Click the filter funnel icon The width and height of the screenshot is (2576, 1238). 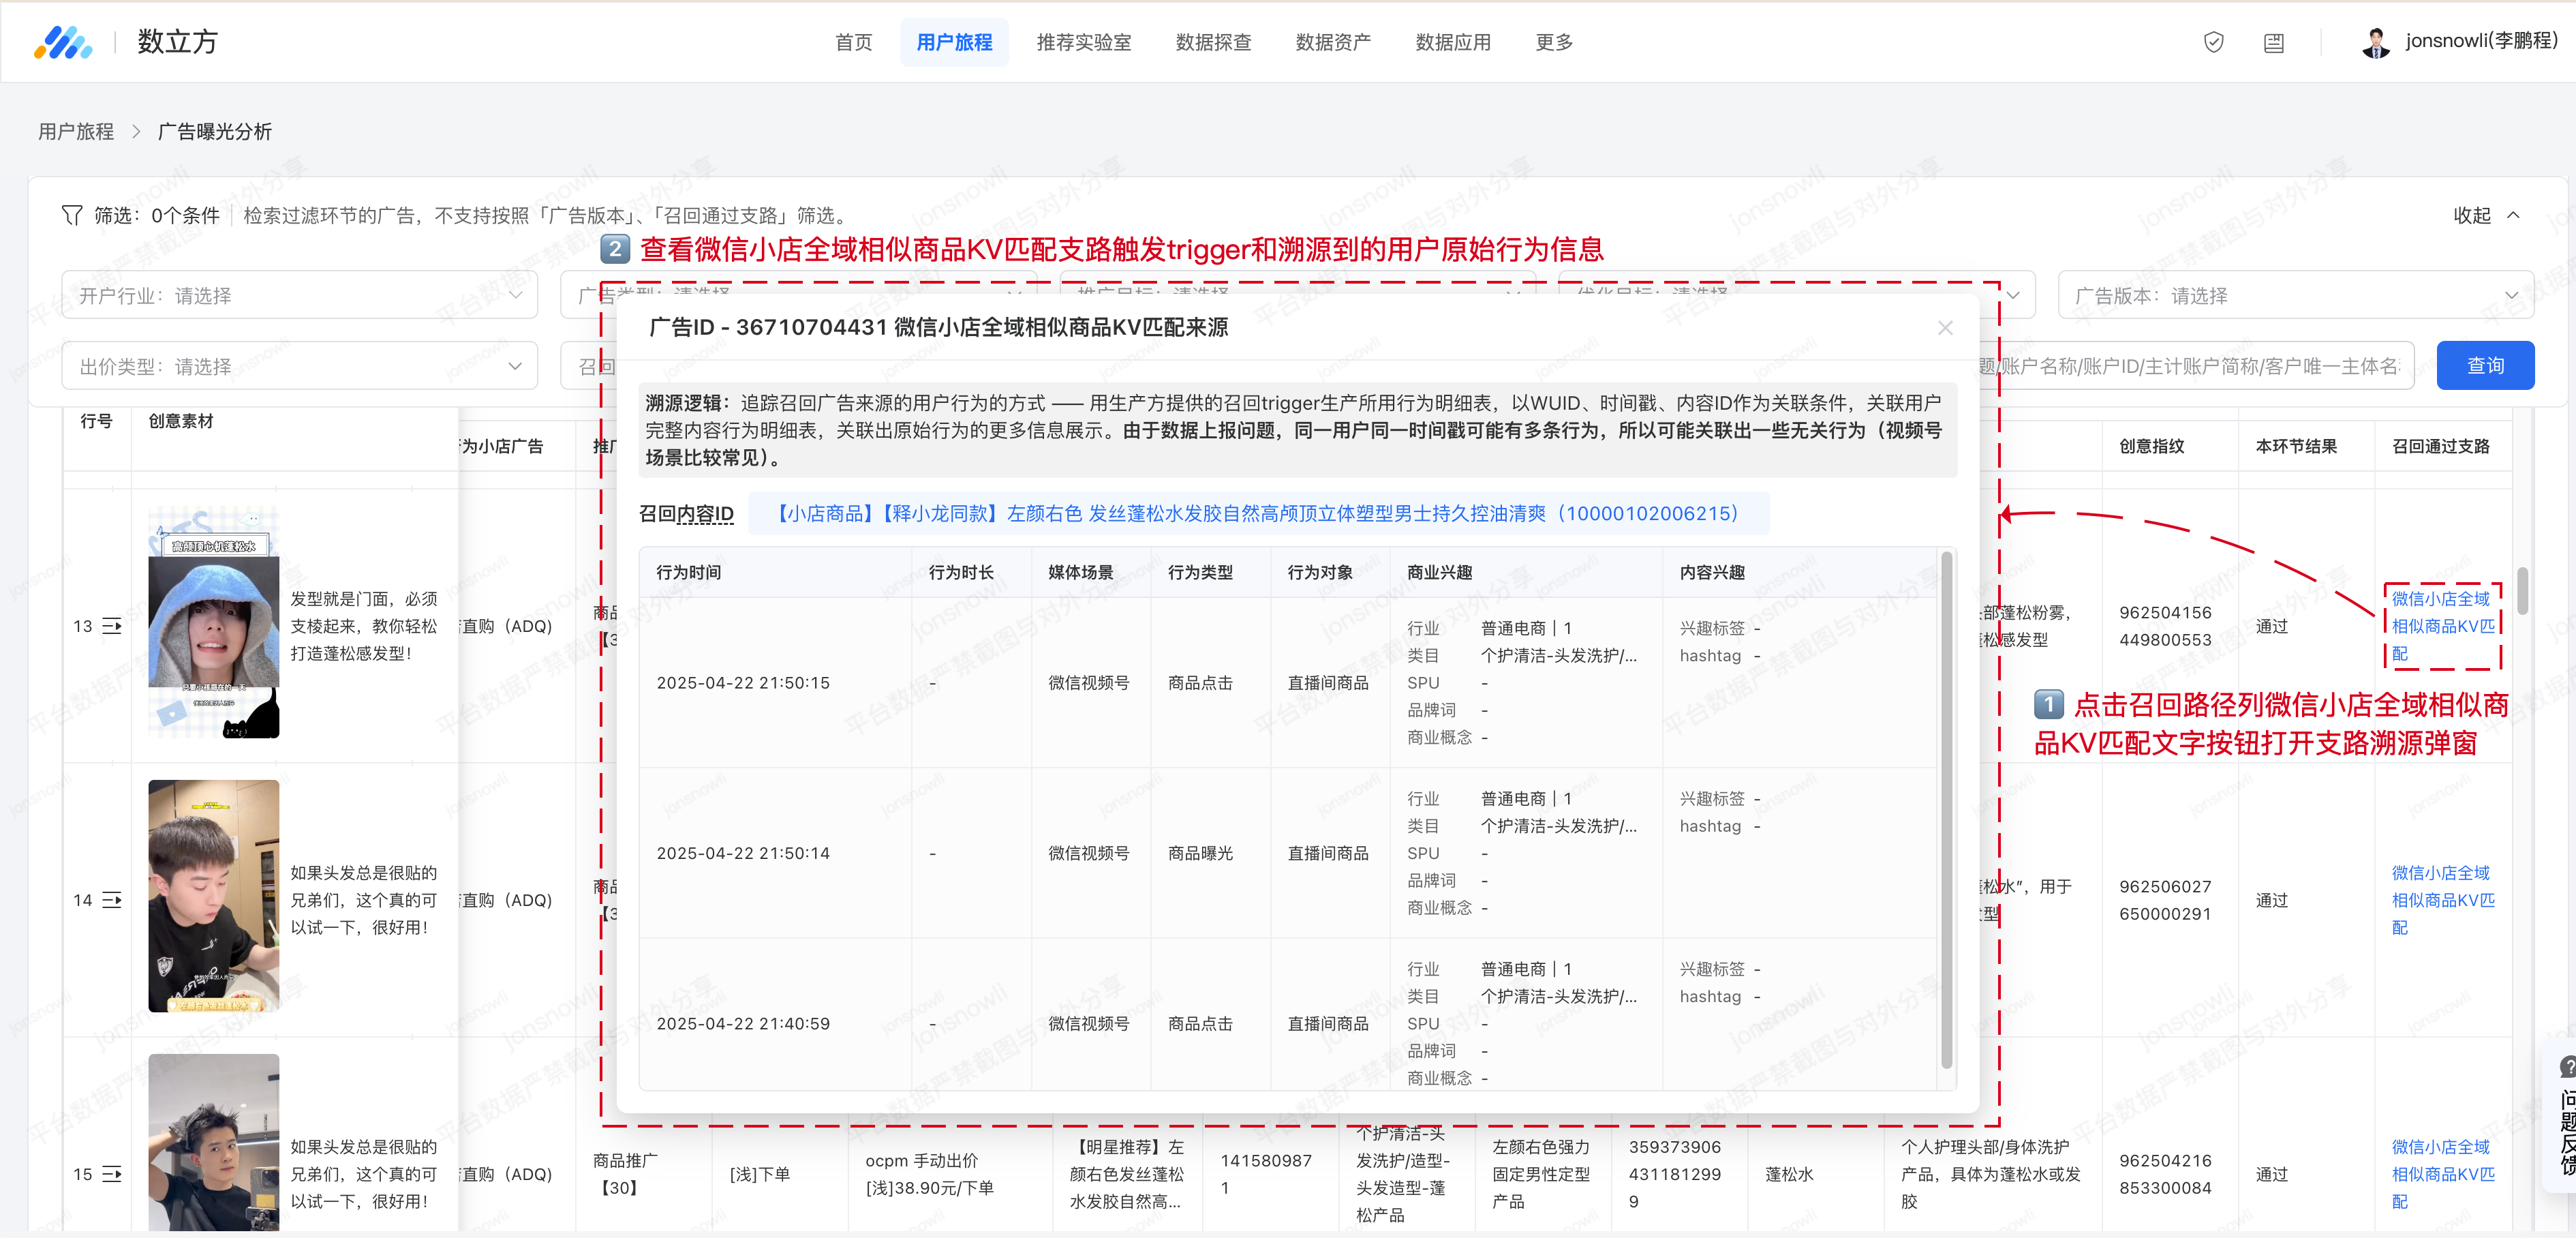click(x=72, y=215)
